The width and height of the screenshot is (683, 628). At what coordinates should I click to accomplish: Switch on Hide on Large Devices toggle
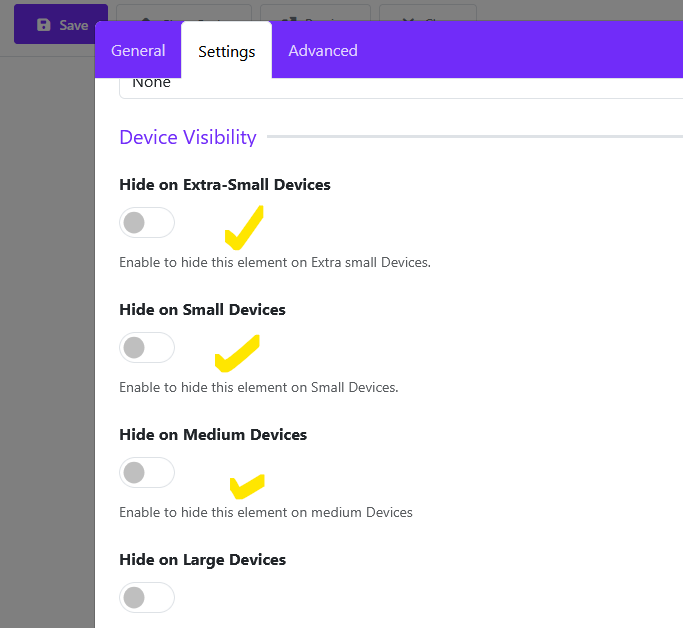pyautogui.click(x=147, y=597)
